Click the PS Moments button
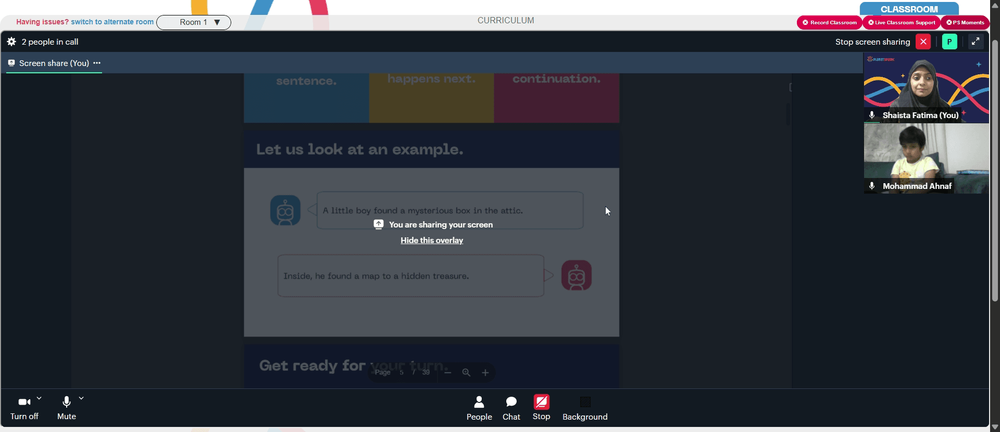 click(x=965, y=22)
